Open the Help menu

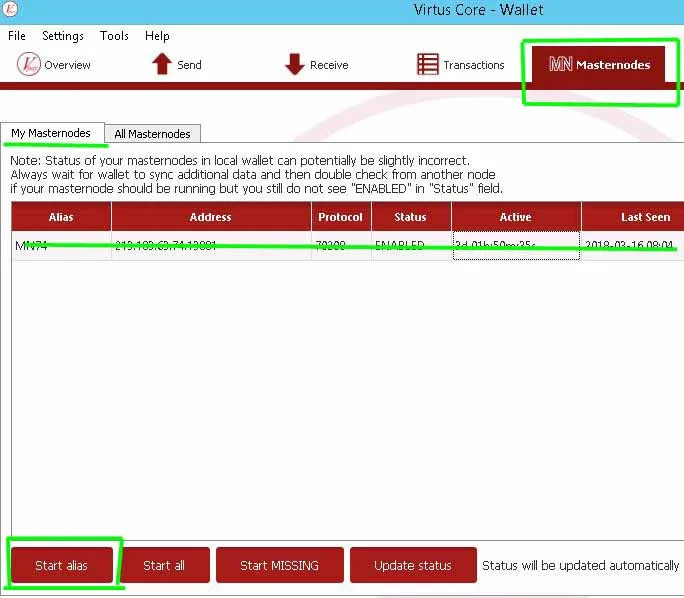(x=157, y=36)
